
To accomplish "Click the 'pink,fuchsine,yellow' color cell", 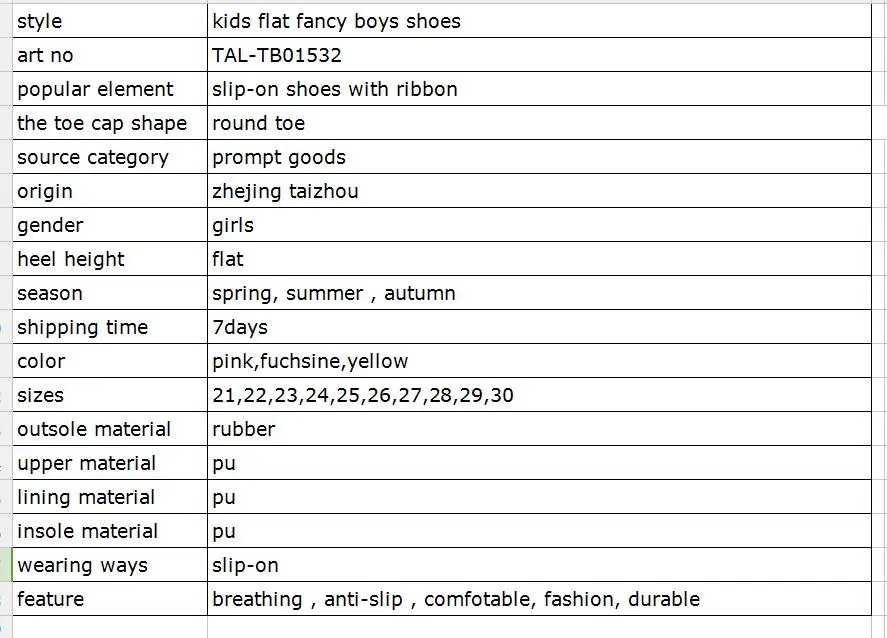I will (x=310, y=361).
